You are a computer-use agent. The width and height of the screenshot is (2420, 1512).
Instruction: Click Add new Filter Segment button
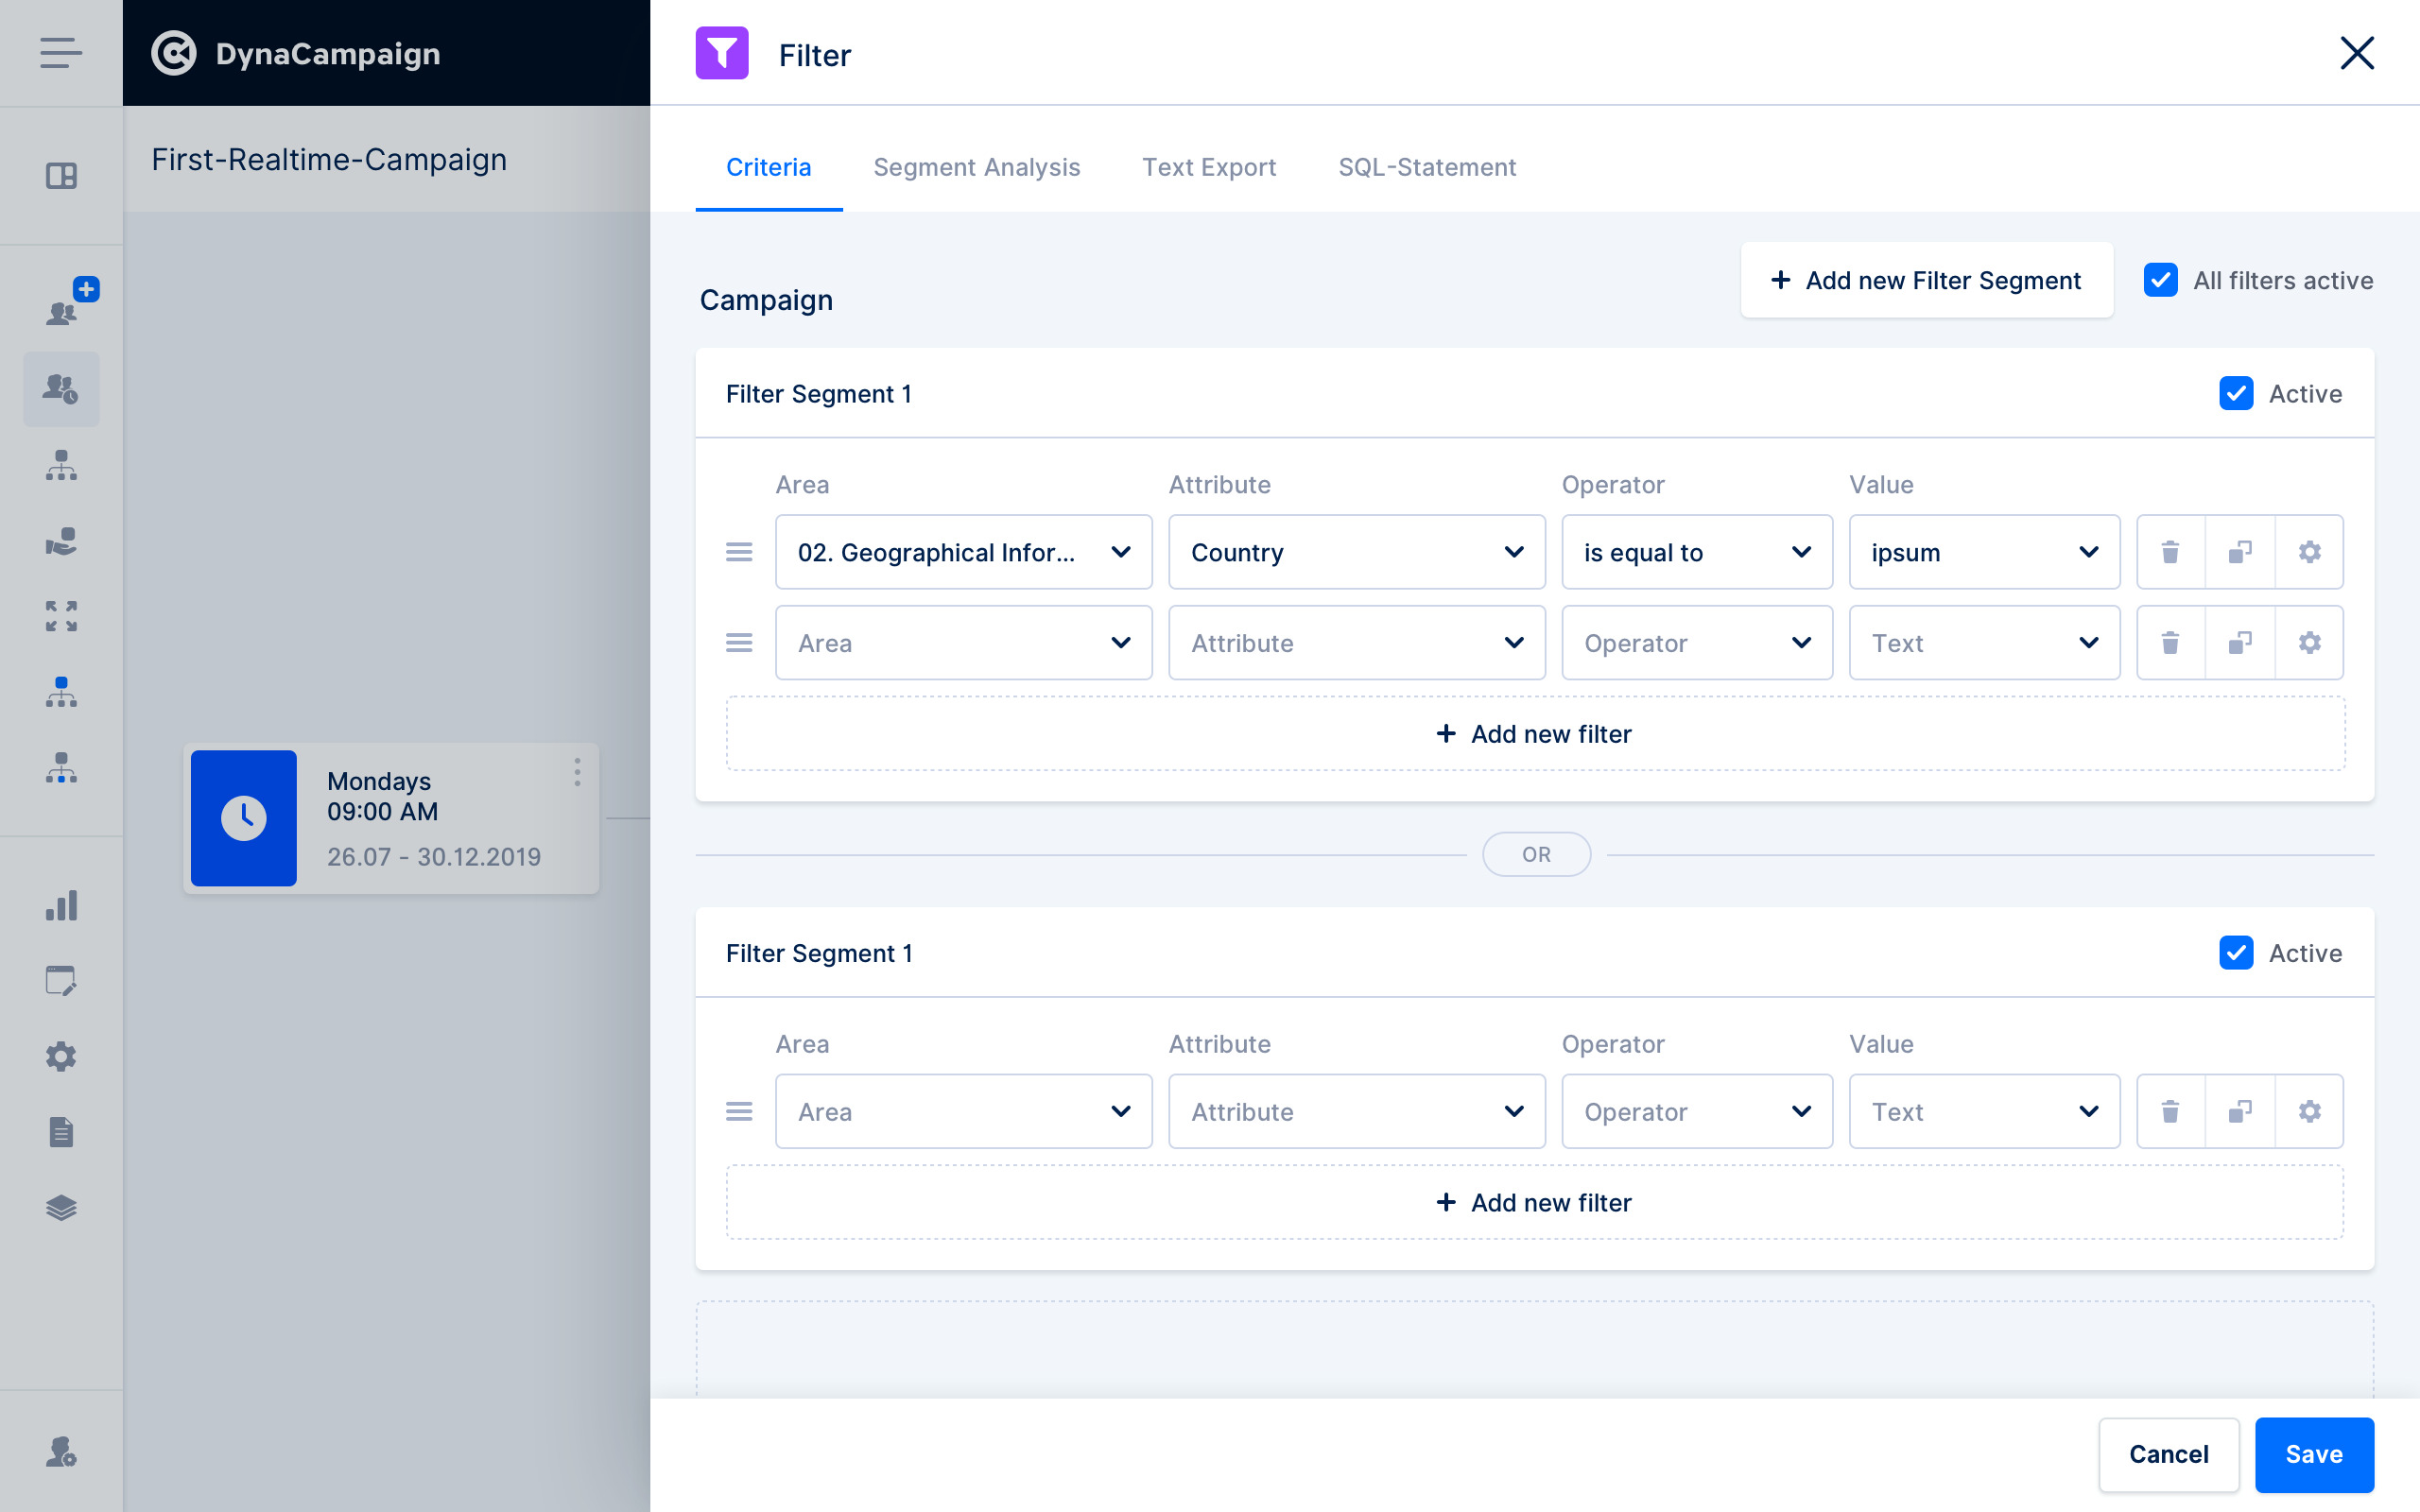(x=1926, y=280)
